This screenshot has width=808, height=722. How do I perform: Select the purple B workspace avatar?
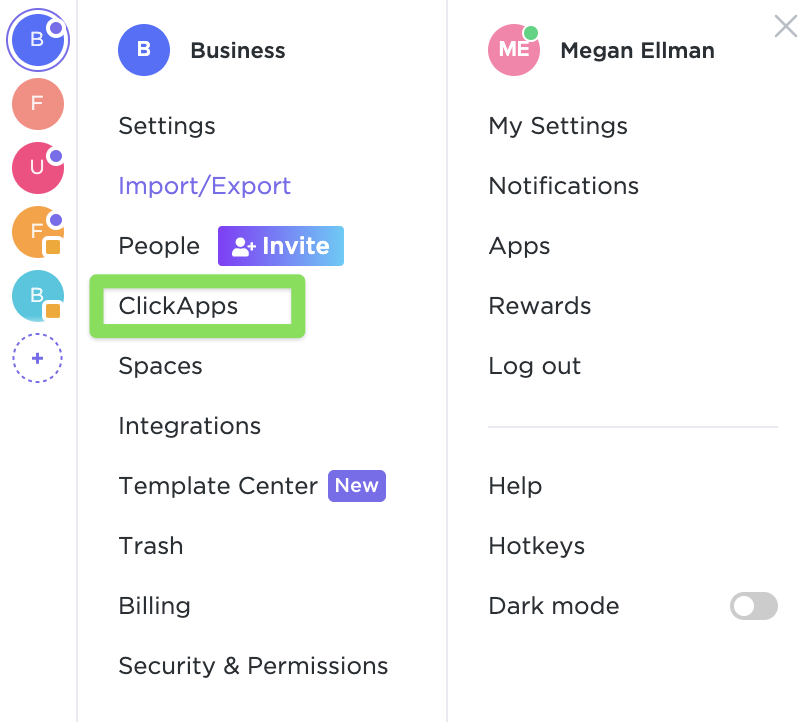[x=37, y=41]
